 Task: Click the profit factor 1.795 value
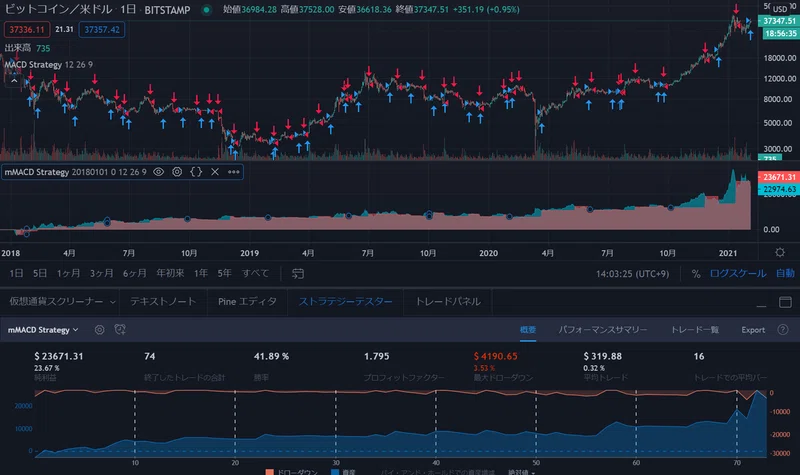click(x=377, y=356)
